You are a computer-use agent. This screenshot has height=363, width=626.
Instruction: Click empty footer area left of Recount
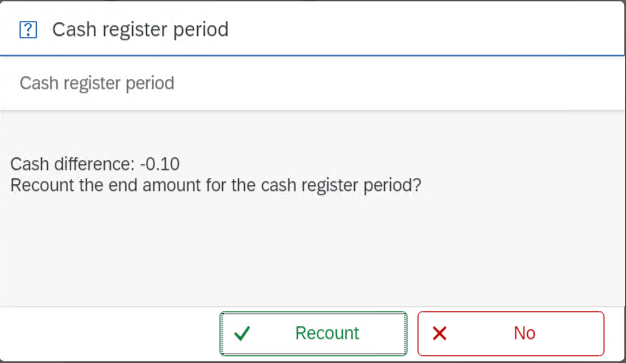click(110, 333)
